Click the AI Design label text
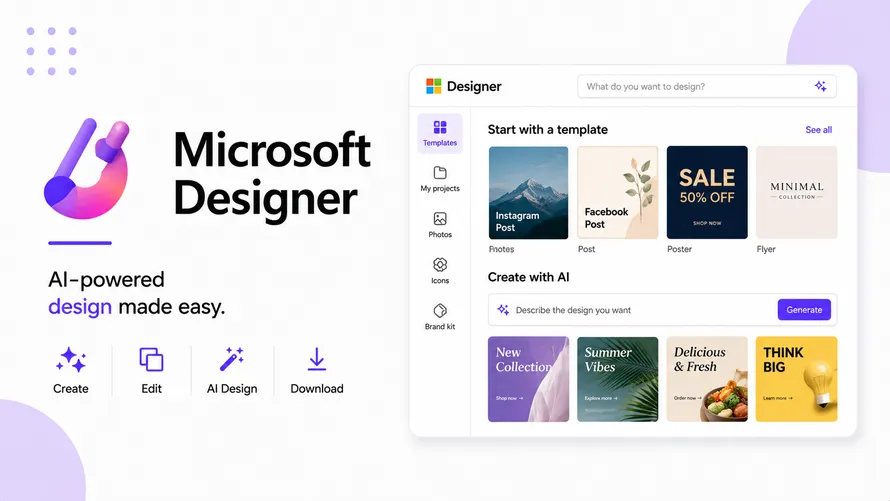 click(232, 389)
